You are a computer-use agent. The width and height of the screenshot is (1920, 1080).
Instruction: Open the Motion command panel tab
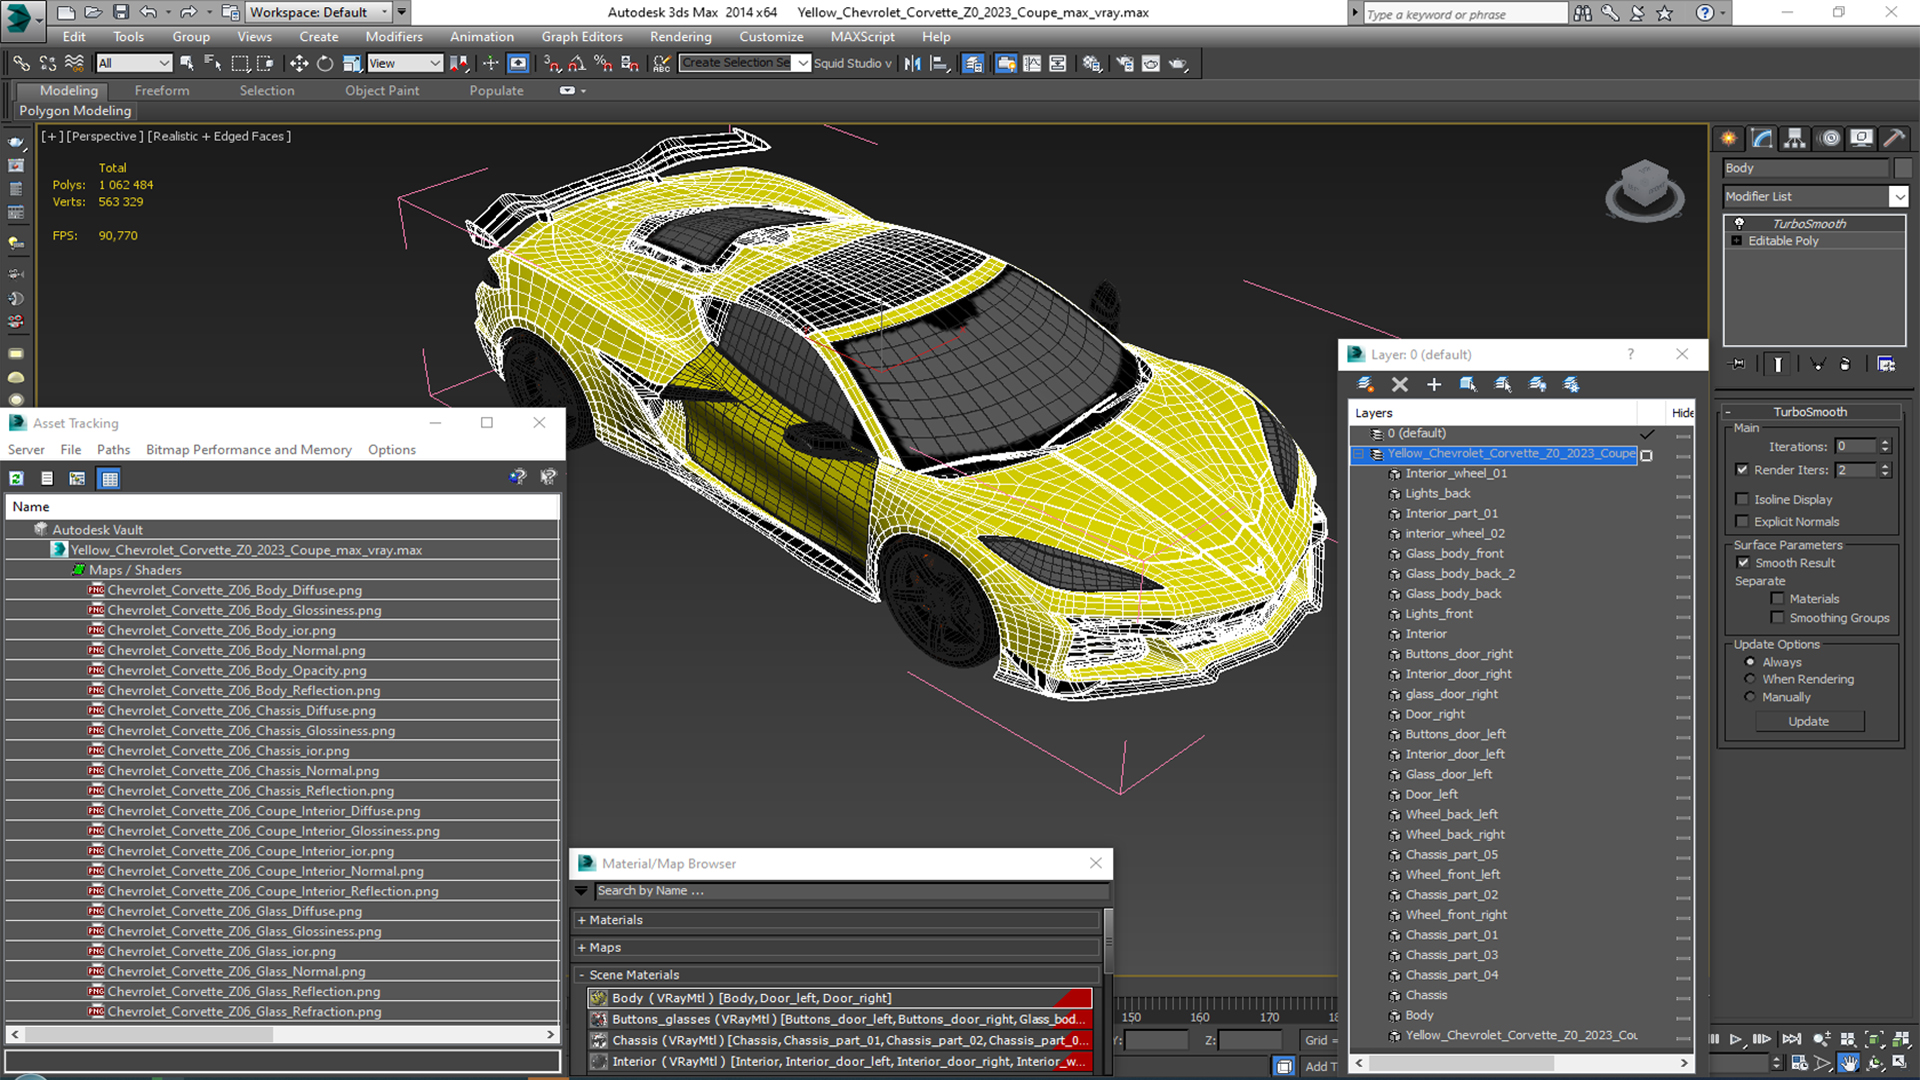[x=1830, y=138]
